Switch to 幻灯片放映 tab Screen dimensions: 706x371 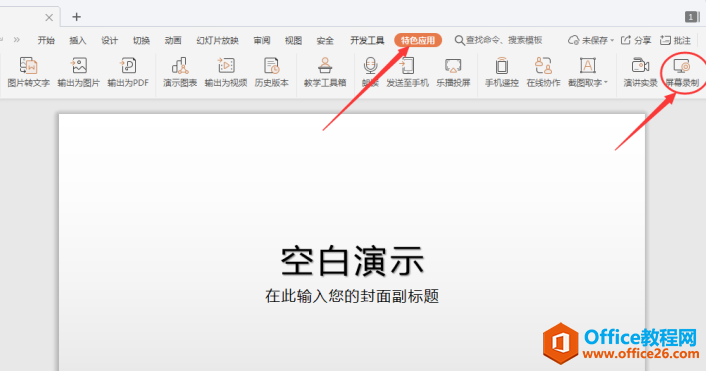217,41
